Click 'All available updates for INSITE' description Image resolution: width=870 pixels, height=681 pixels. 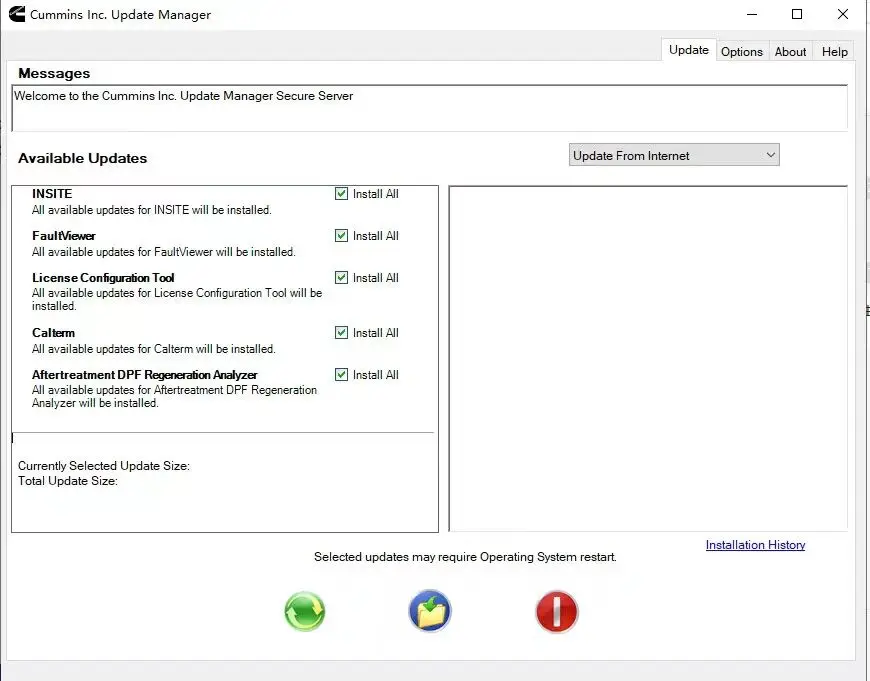(x=151, y=210)
